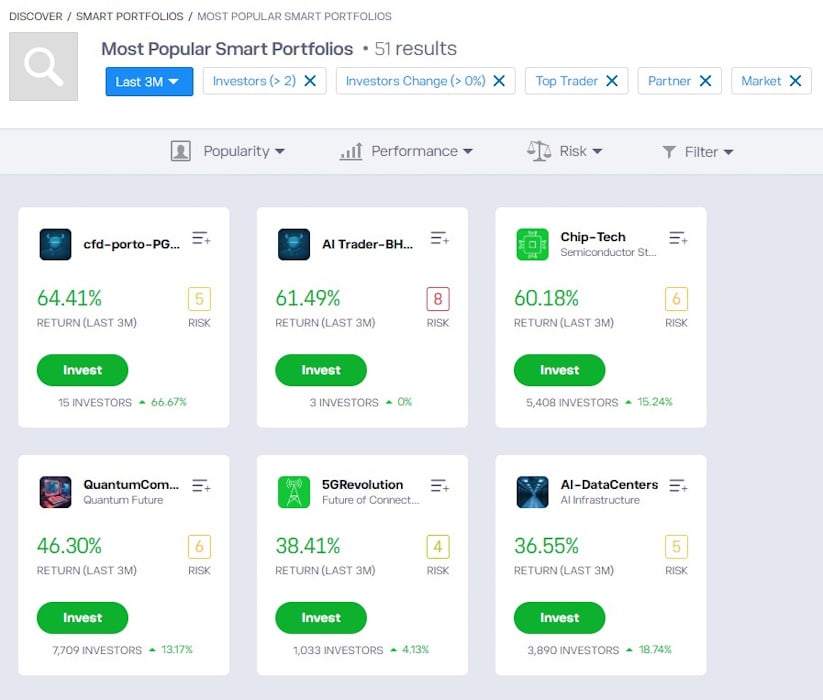The image size is (823, 700).
Task: Open cfd-porto-PG avatar image
Action: (x=55, y=244)
